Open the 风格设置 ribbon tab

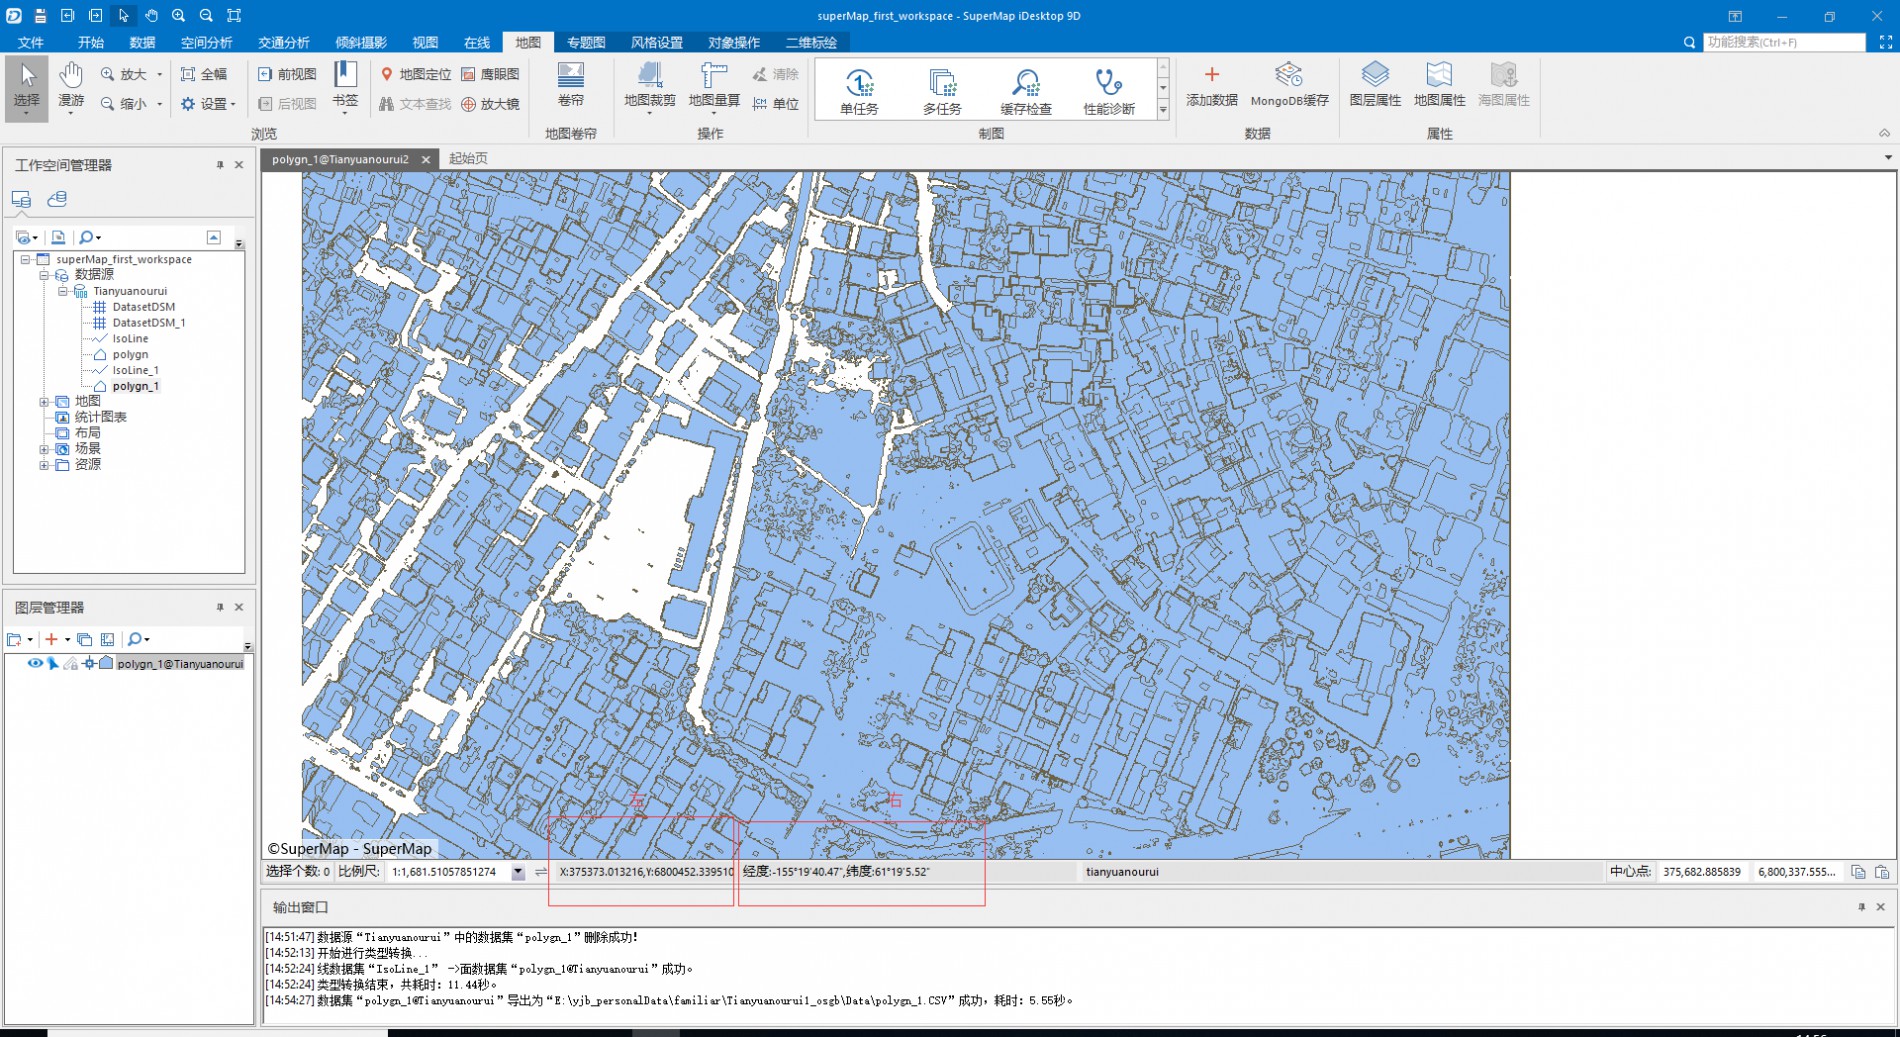[657, 42]
